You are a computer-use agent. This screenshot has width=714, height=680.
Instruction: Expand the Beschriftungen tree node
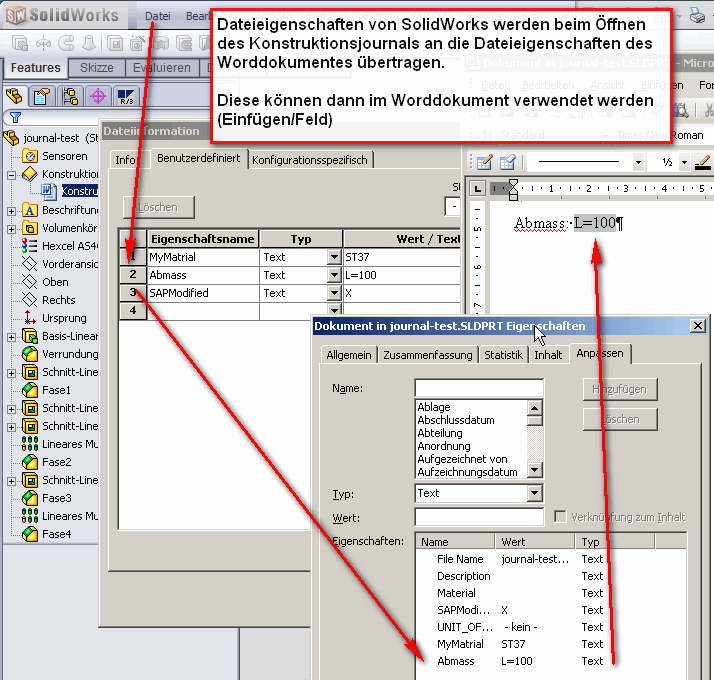(x=11, y=211)
